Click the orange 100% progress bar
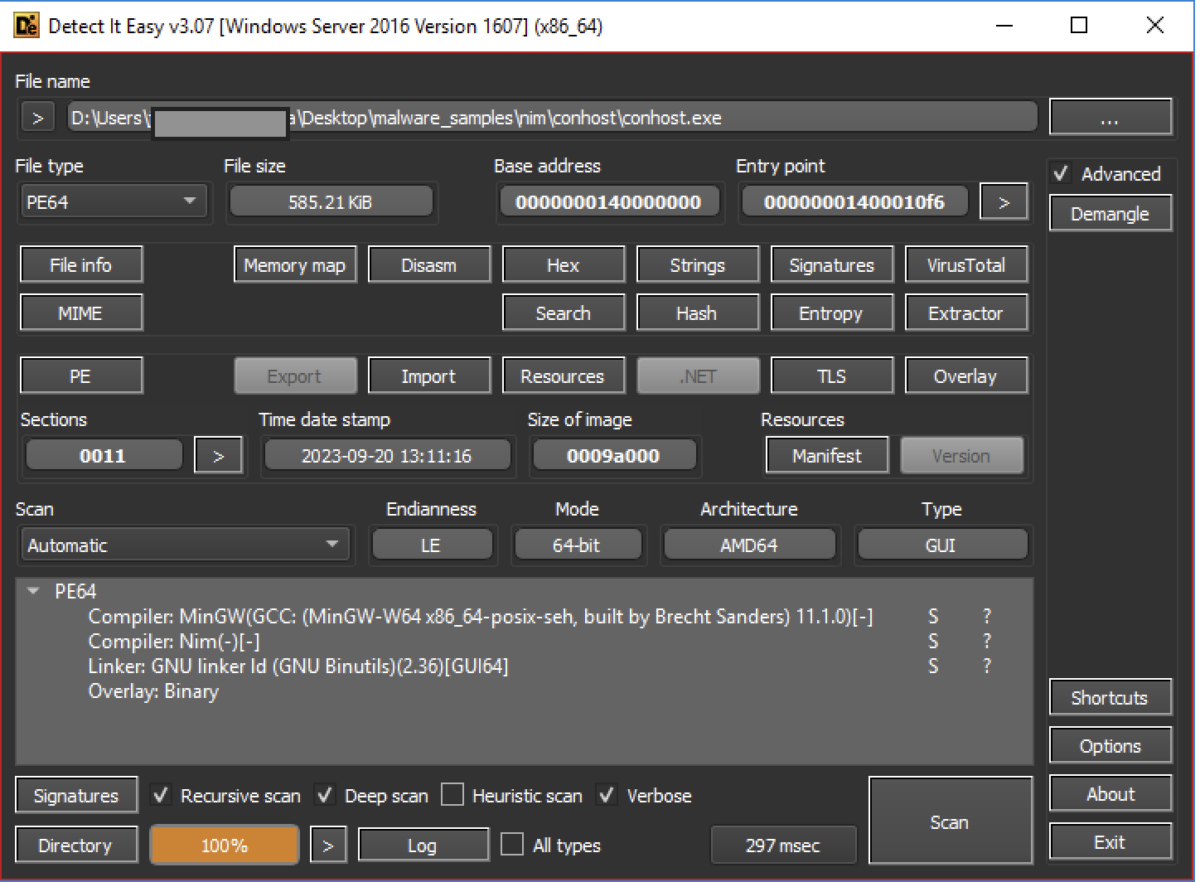Viewport: 1200px width, 882px height. [224, 845]
